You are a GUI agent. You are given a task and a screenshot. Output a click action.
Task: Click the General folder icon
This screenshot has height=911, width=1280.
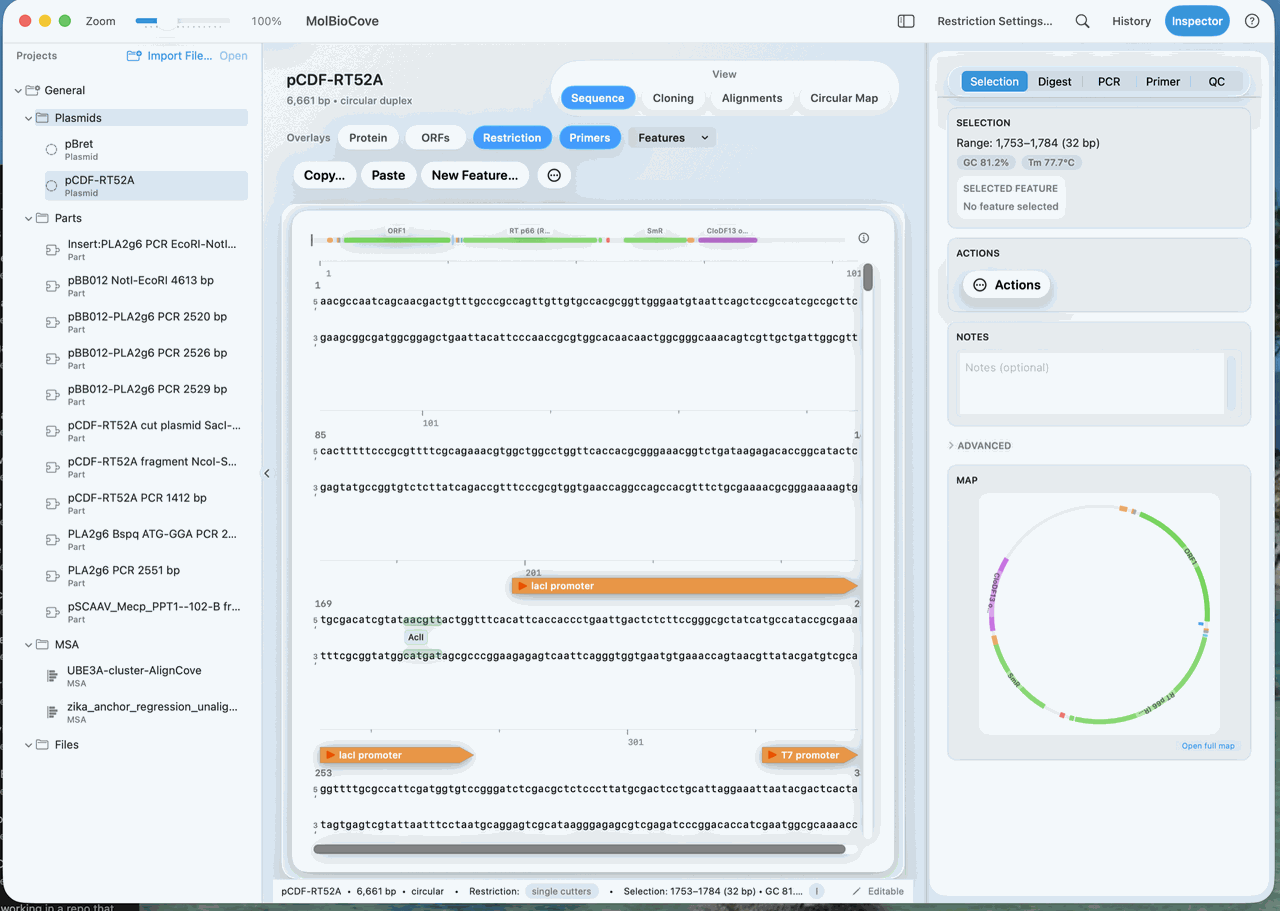33,90
